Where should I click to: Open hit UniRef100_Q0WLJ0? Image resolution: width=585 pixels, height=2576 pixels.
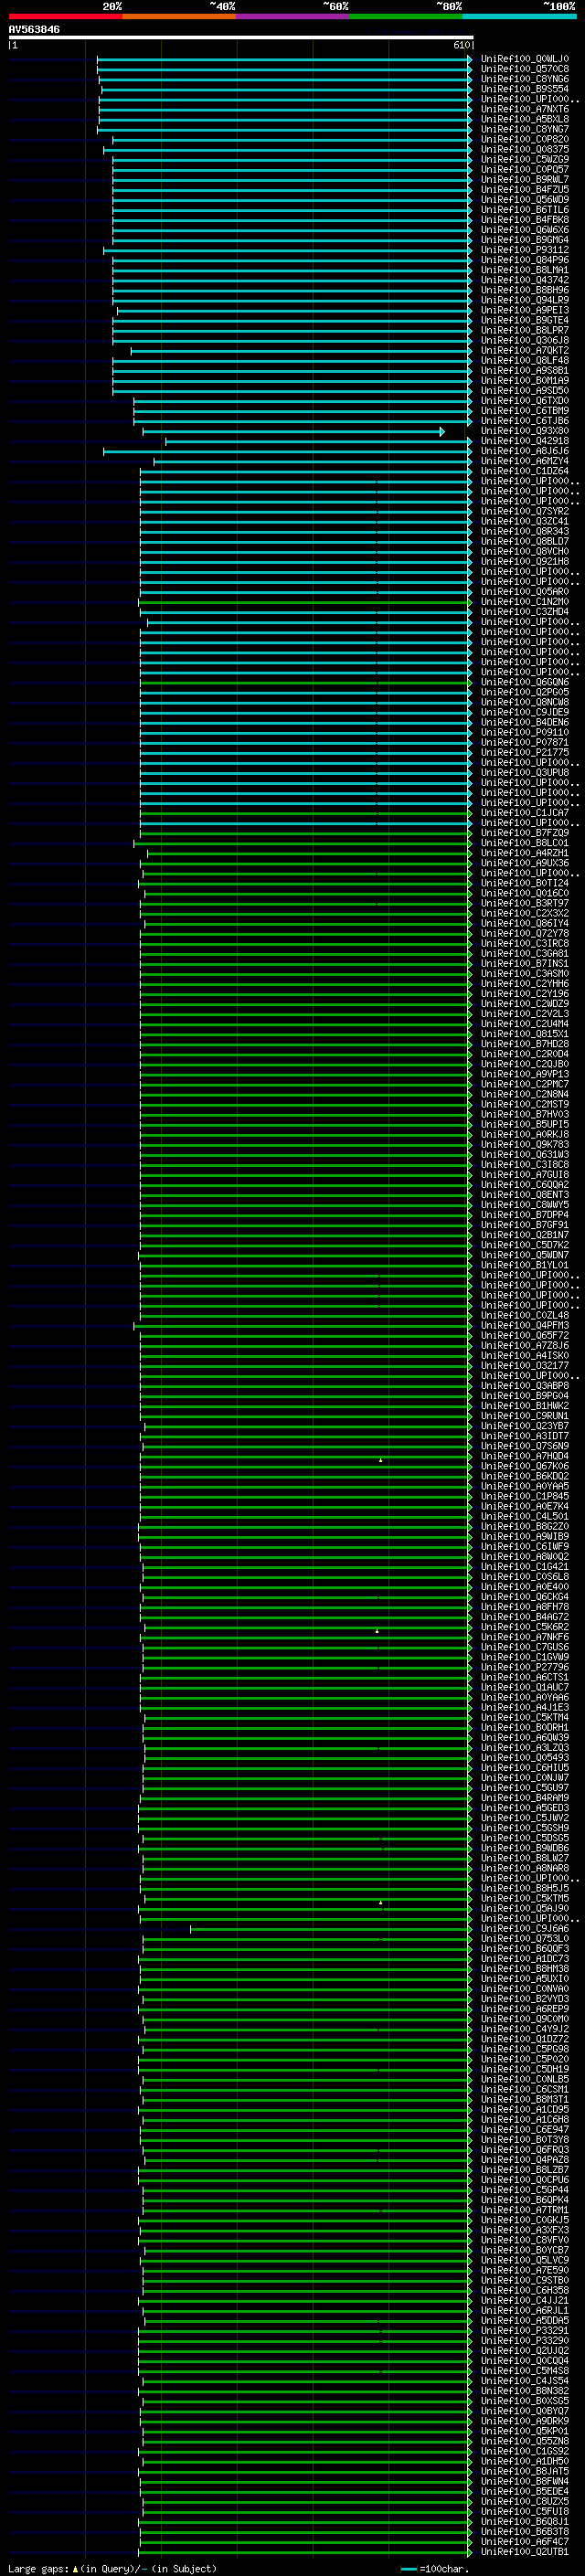click(524, 59)
